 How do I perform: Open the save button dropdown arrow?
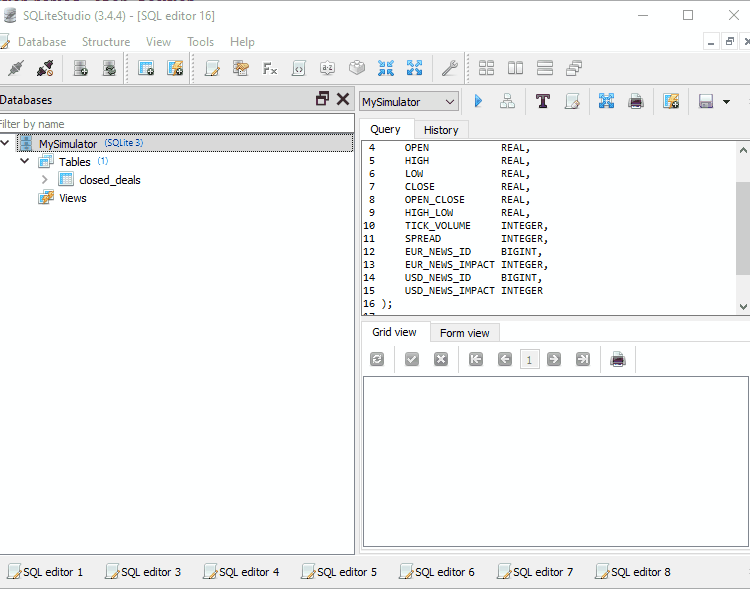coord(727,101)
